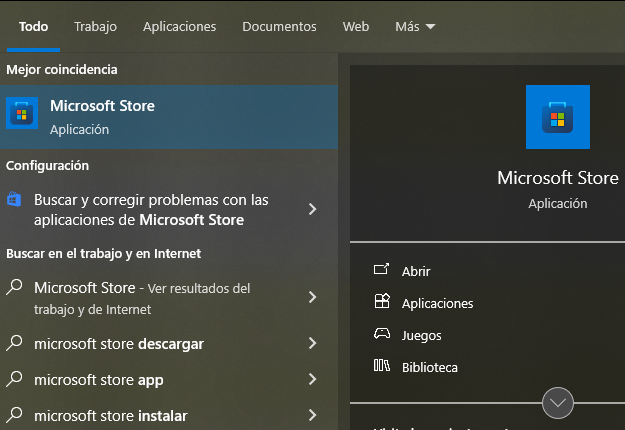Click the search icon beside 'microsoft store descargar'

coord(14,343)
